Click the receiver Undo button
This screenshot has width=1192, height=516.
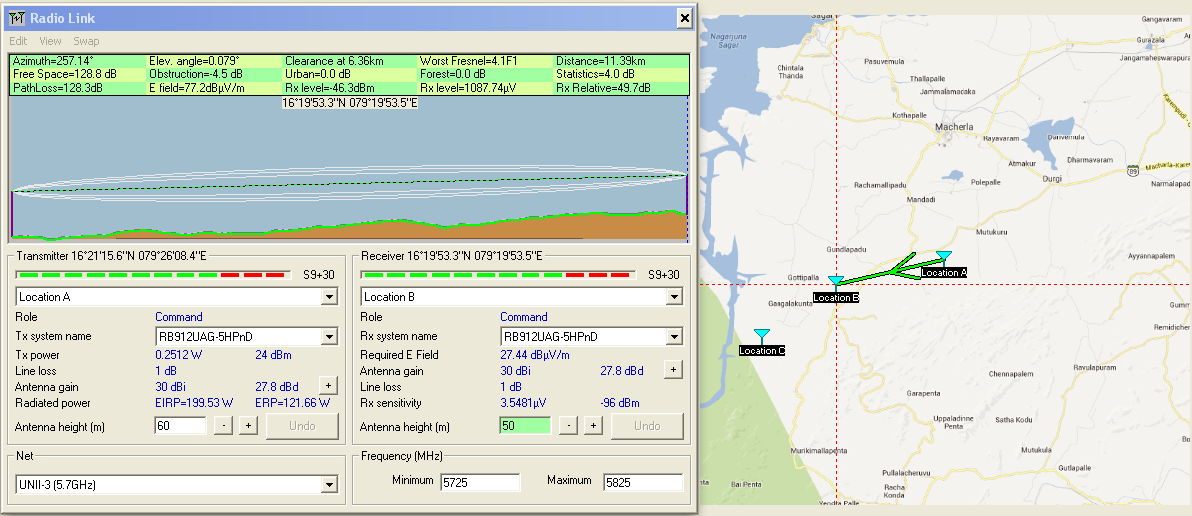point(647,426)
